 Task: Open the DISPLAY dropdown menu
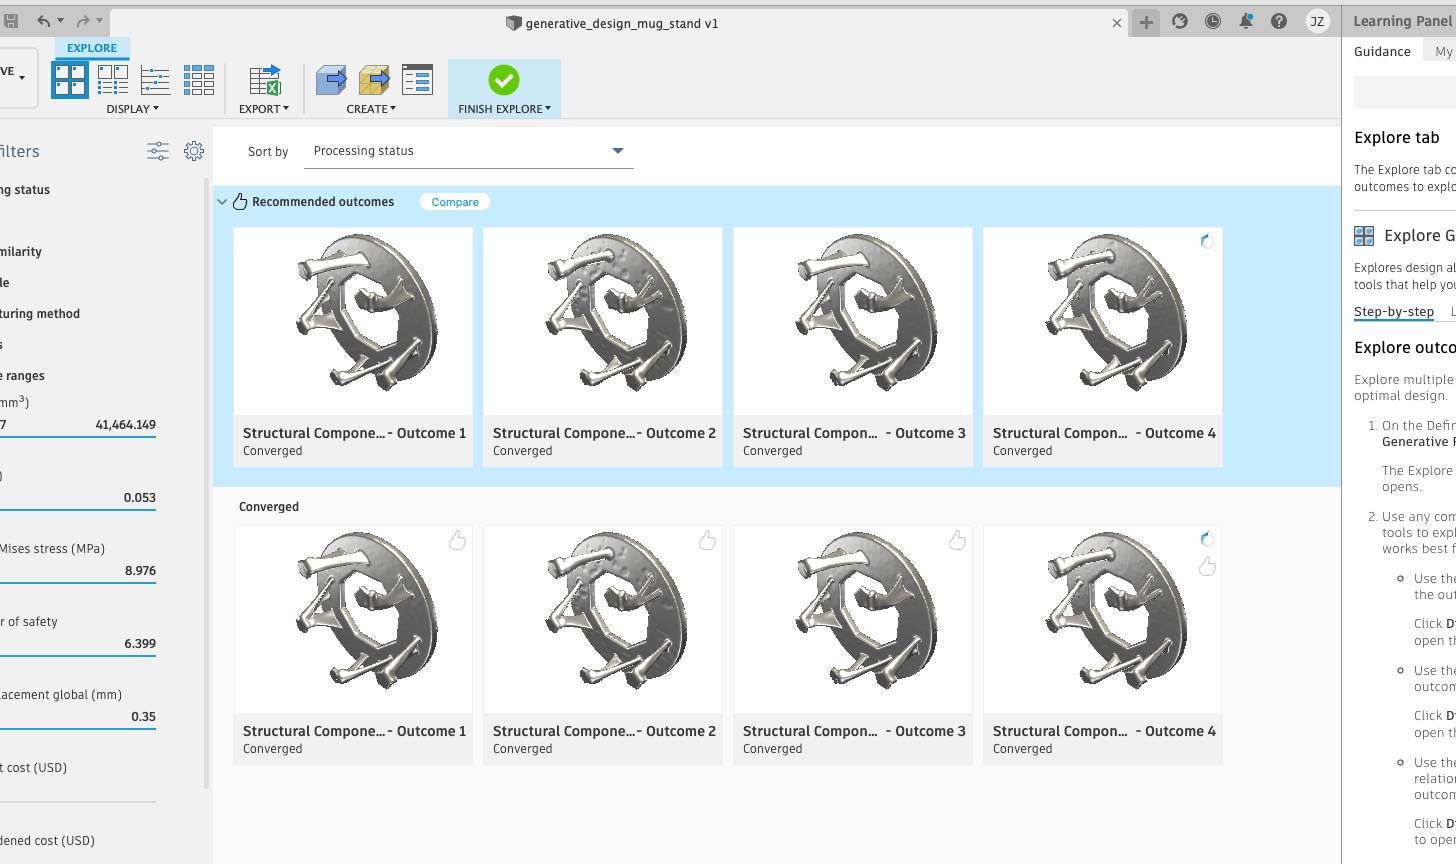(x=133, y=109)
